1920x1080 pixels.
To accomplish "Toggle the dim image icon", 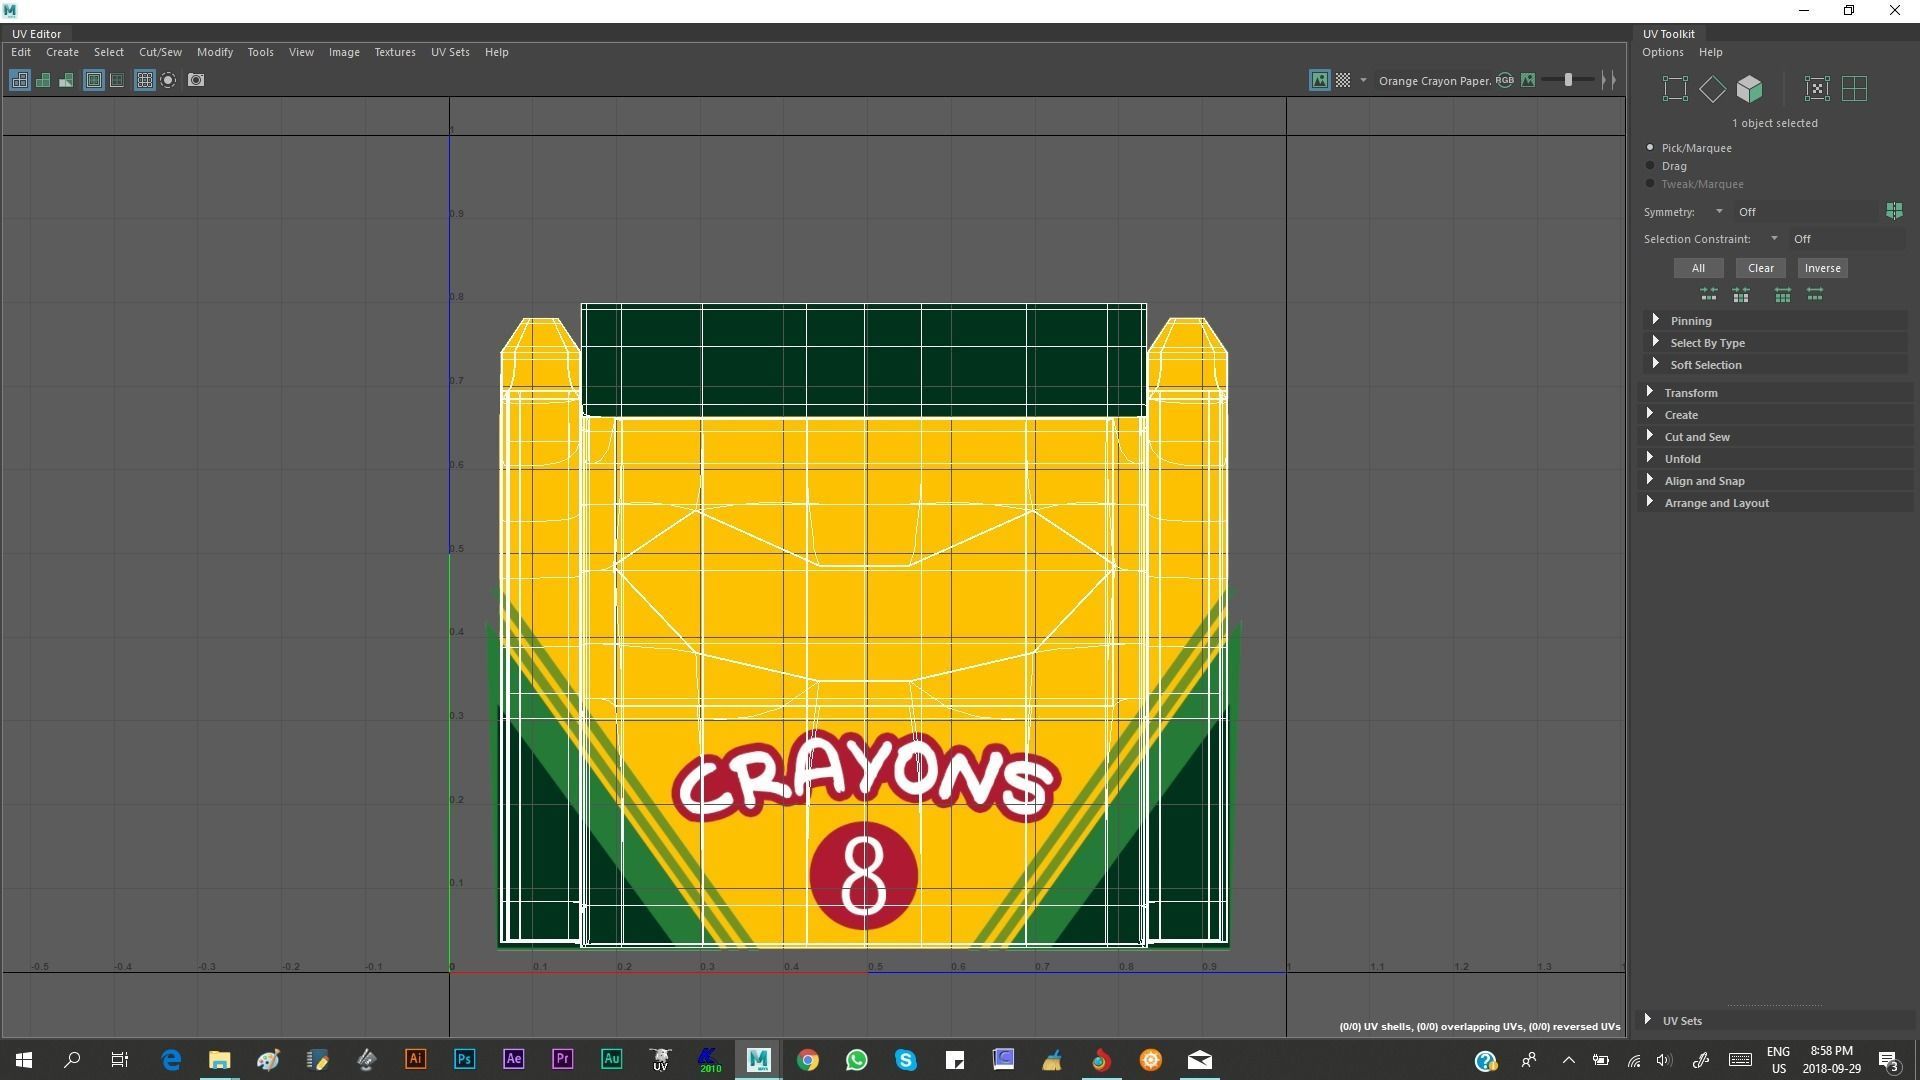I will [1528, 80].
